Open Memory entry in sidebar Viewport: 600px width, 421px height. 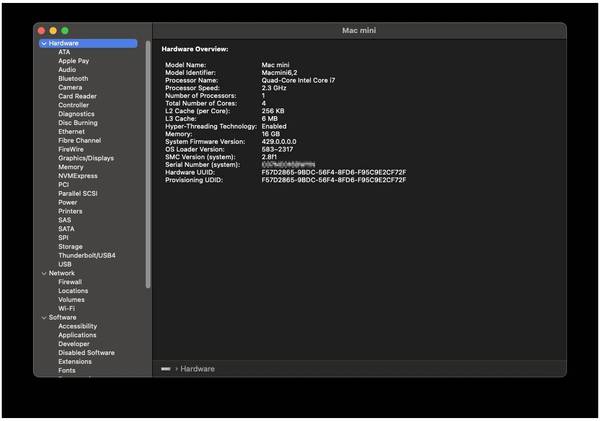click(71, 167)
